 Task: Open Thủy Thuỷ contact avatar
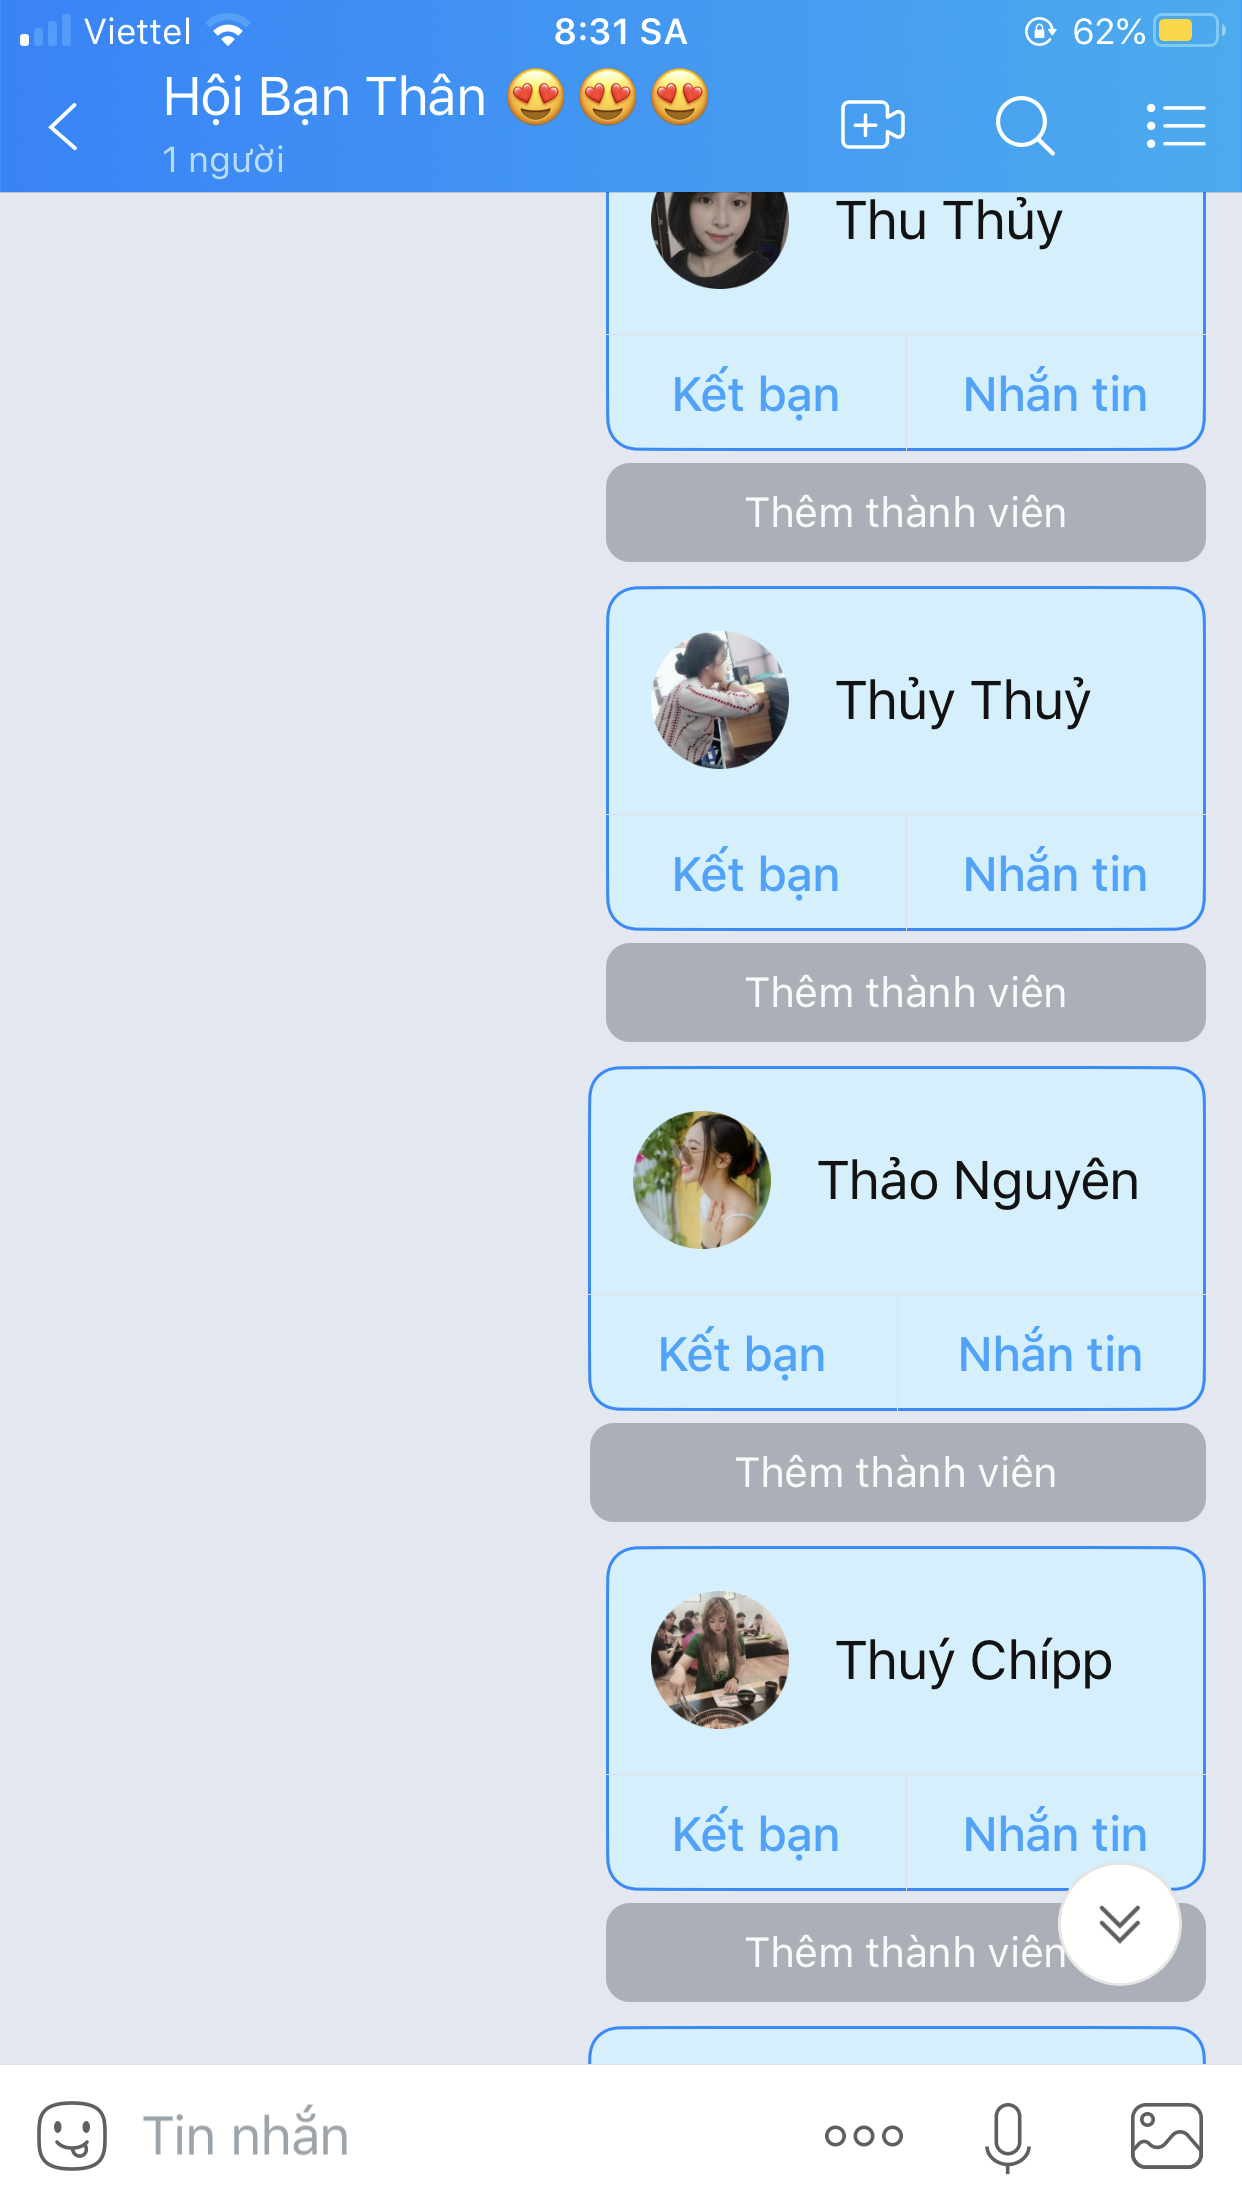pyautogui.click(x=720, y=700)
